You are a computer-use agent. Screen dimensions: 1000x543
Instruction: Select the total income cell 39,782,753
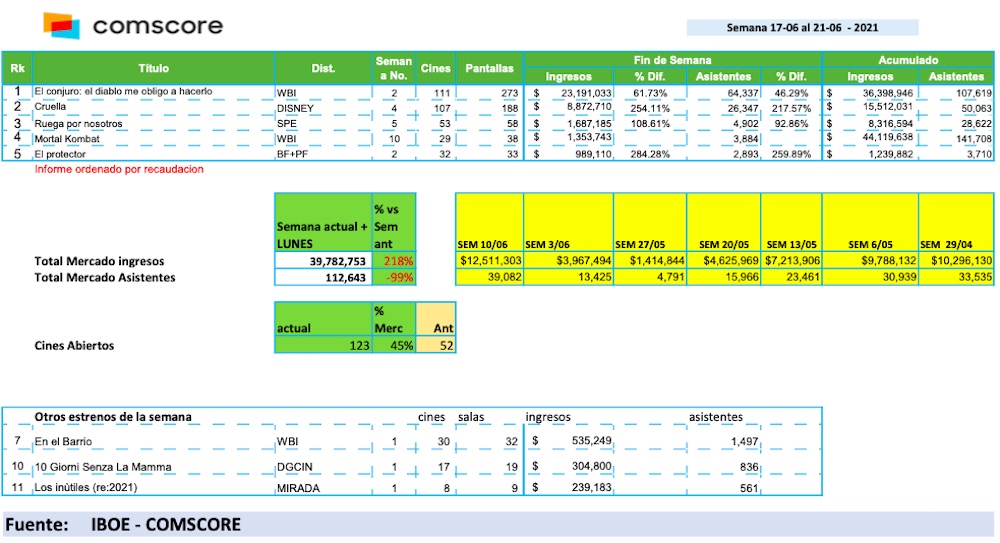323,261
